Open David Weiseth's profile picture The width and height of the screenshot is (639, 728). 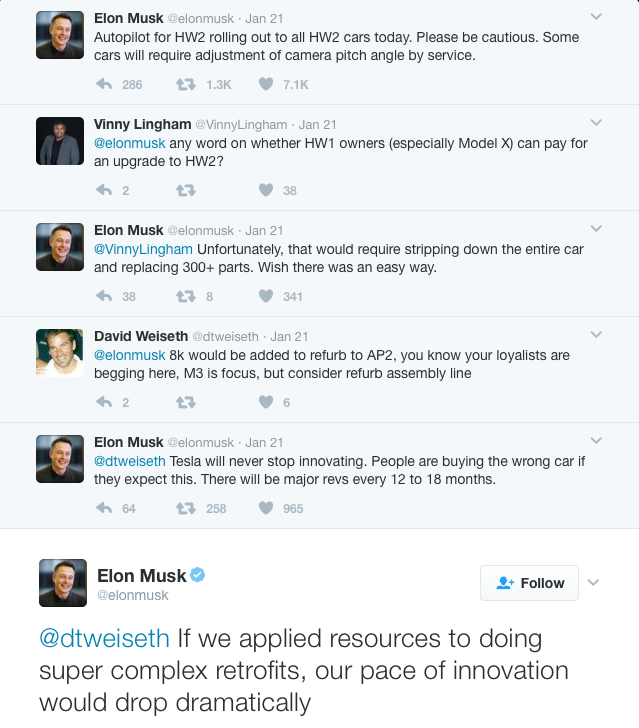[x=59, y=352]
